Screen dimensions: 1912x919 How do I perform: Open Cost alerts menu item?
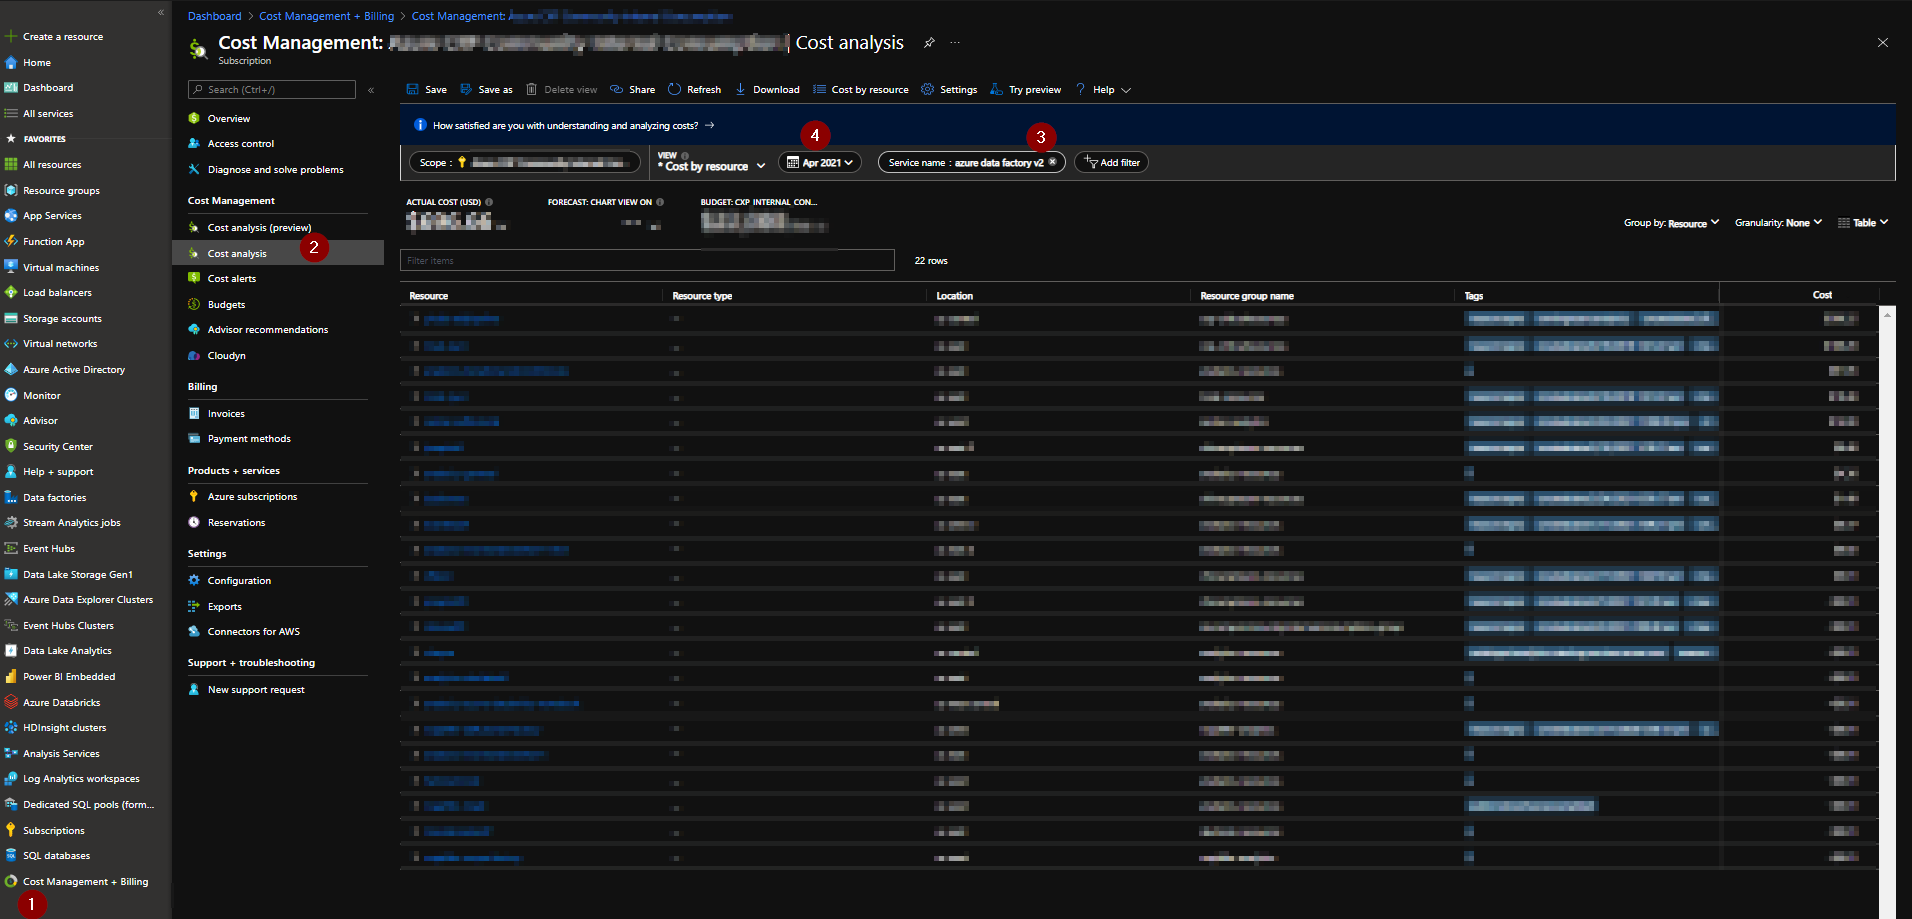click(x=232, y=279)
